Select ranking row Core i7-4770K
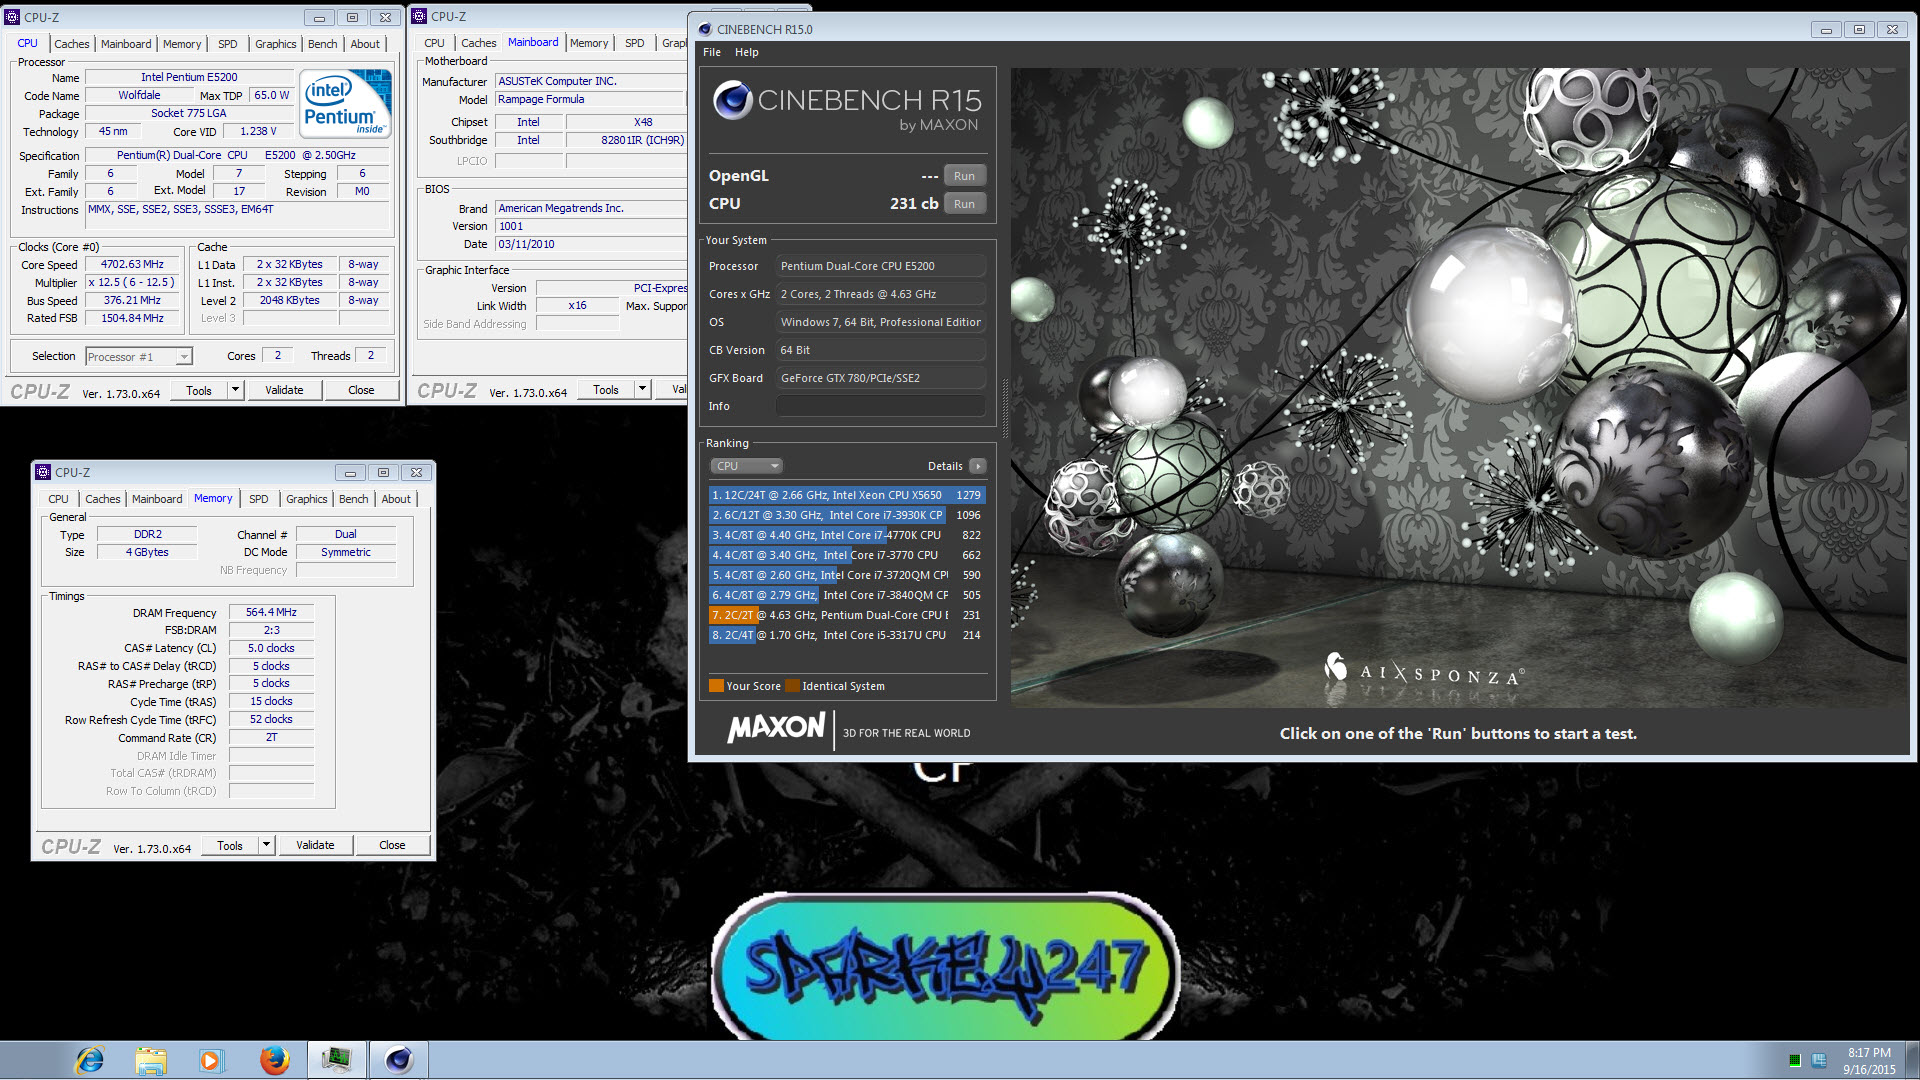Image resolution: width=1920 pixels, height=1080 pixels. (x=847, y=535)
